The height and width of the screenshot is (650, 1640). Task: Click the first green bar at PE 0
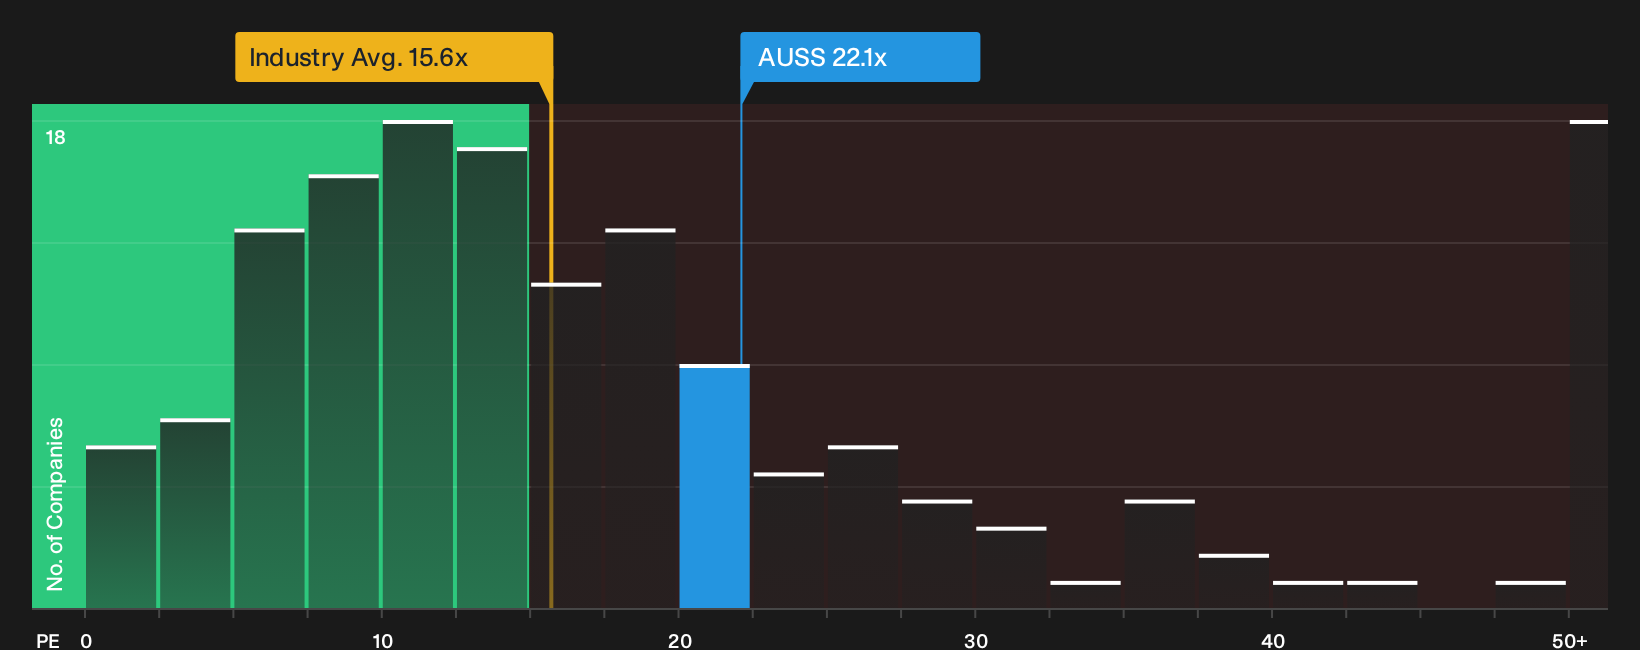tap(121, 527)
